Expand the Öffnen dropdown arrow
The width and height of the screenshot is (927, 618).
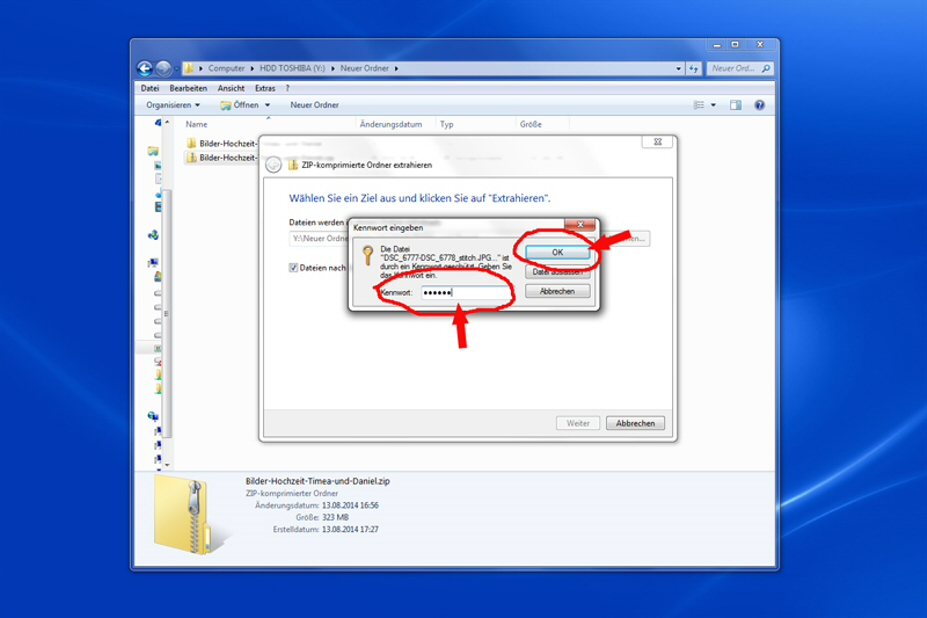[268, 105]
